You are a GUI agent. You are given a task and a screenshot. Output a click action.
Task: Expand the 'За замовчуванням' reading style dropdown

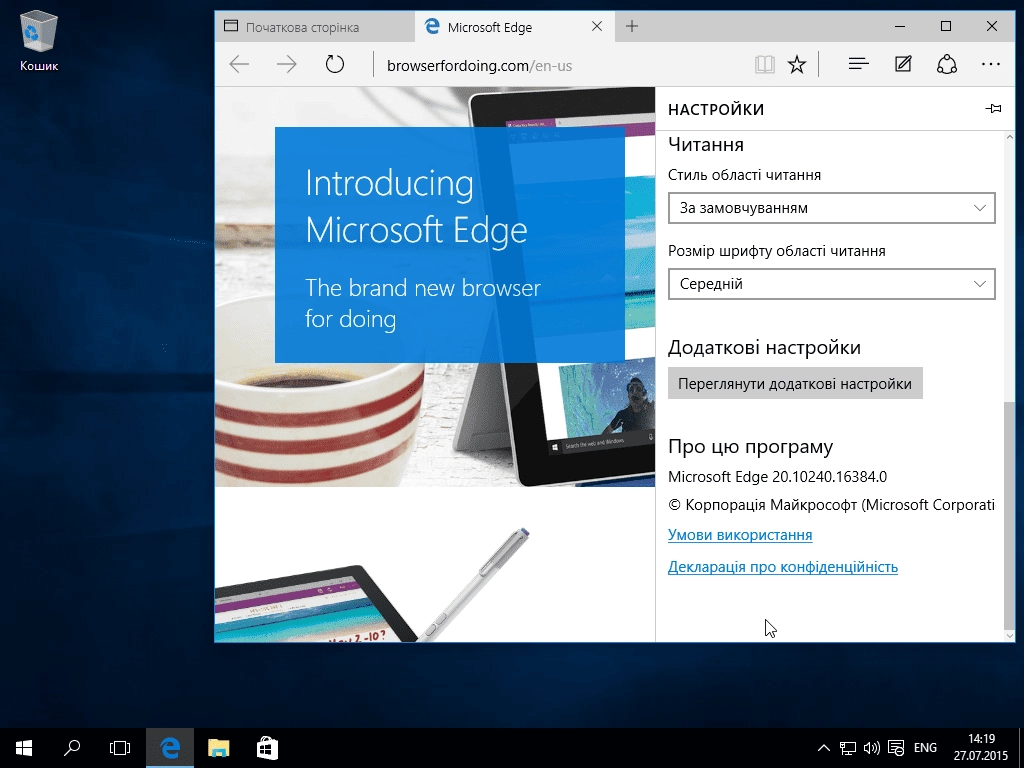click(x=831, y=208)
